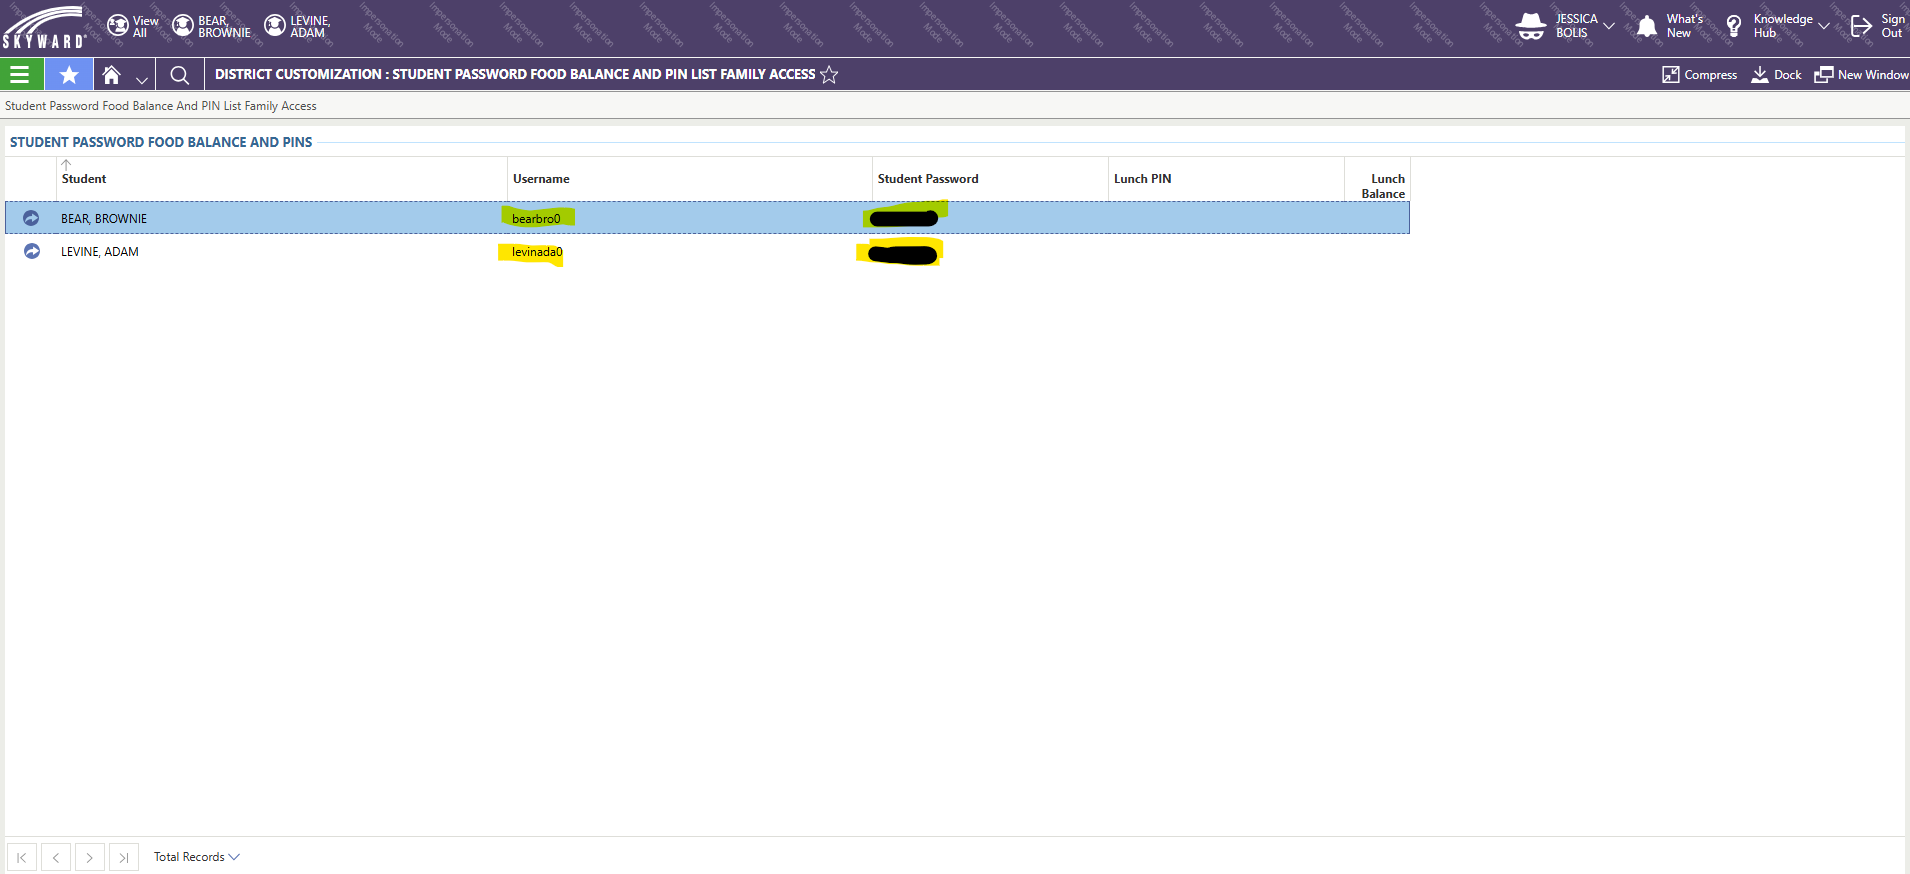Screen dimensions: 1910x874
Task: Open the green hamburger main menu
Action: pyautogui.click(x=20, y=75)
